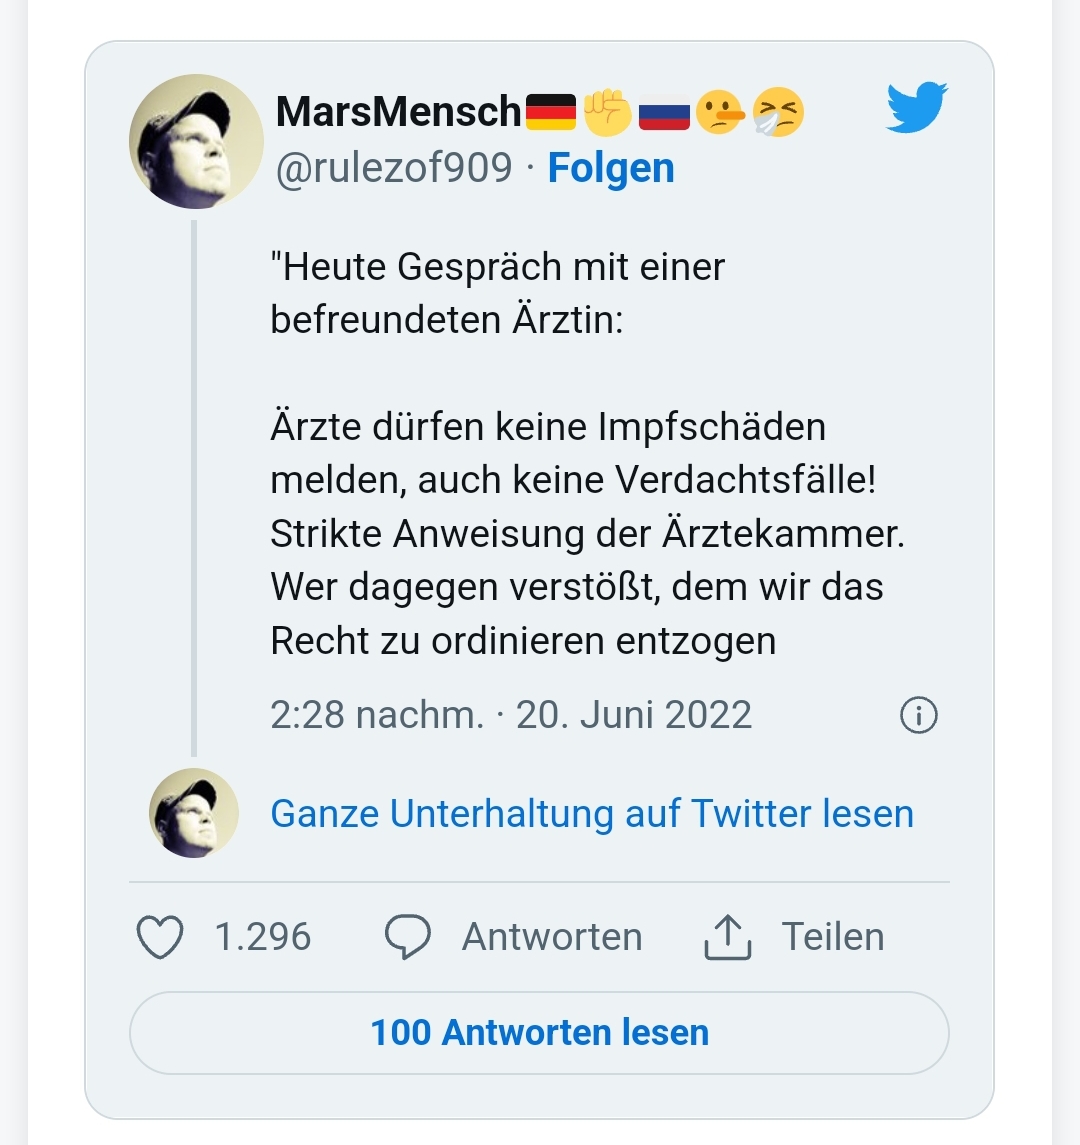Click the Russian flag emoji in the name
The width and height of the screenshot is (1080, 1145).
pos(665,112)
